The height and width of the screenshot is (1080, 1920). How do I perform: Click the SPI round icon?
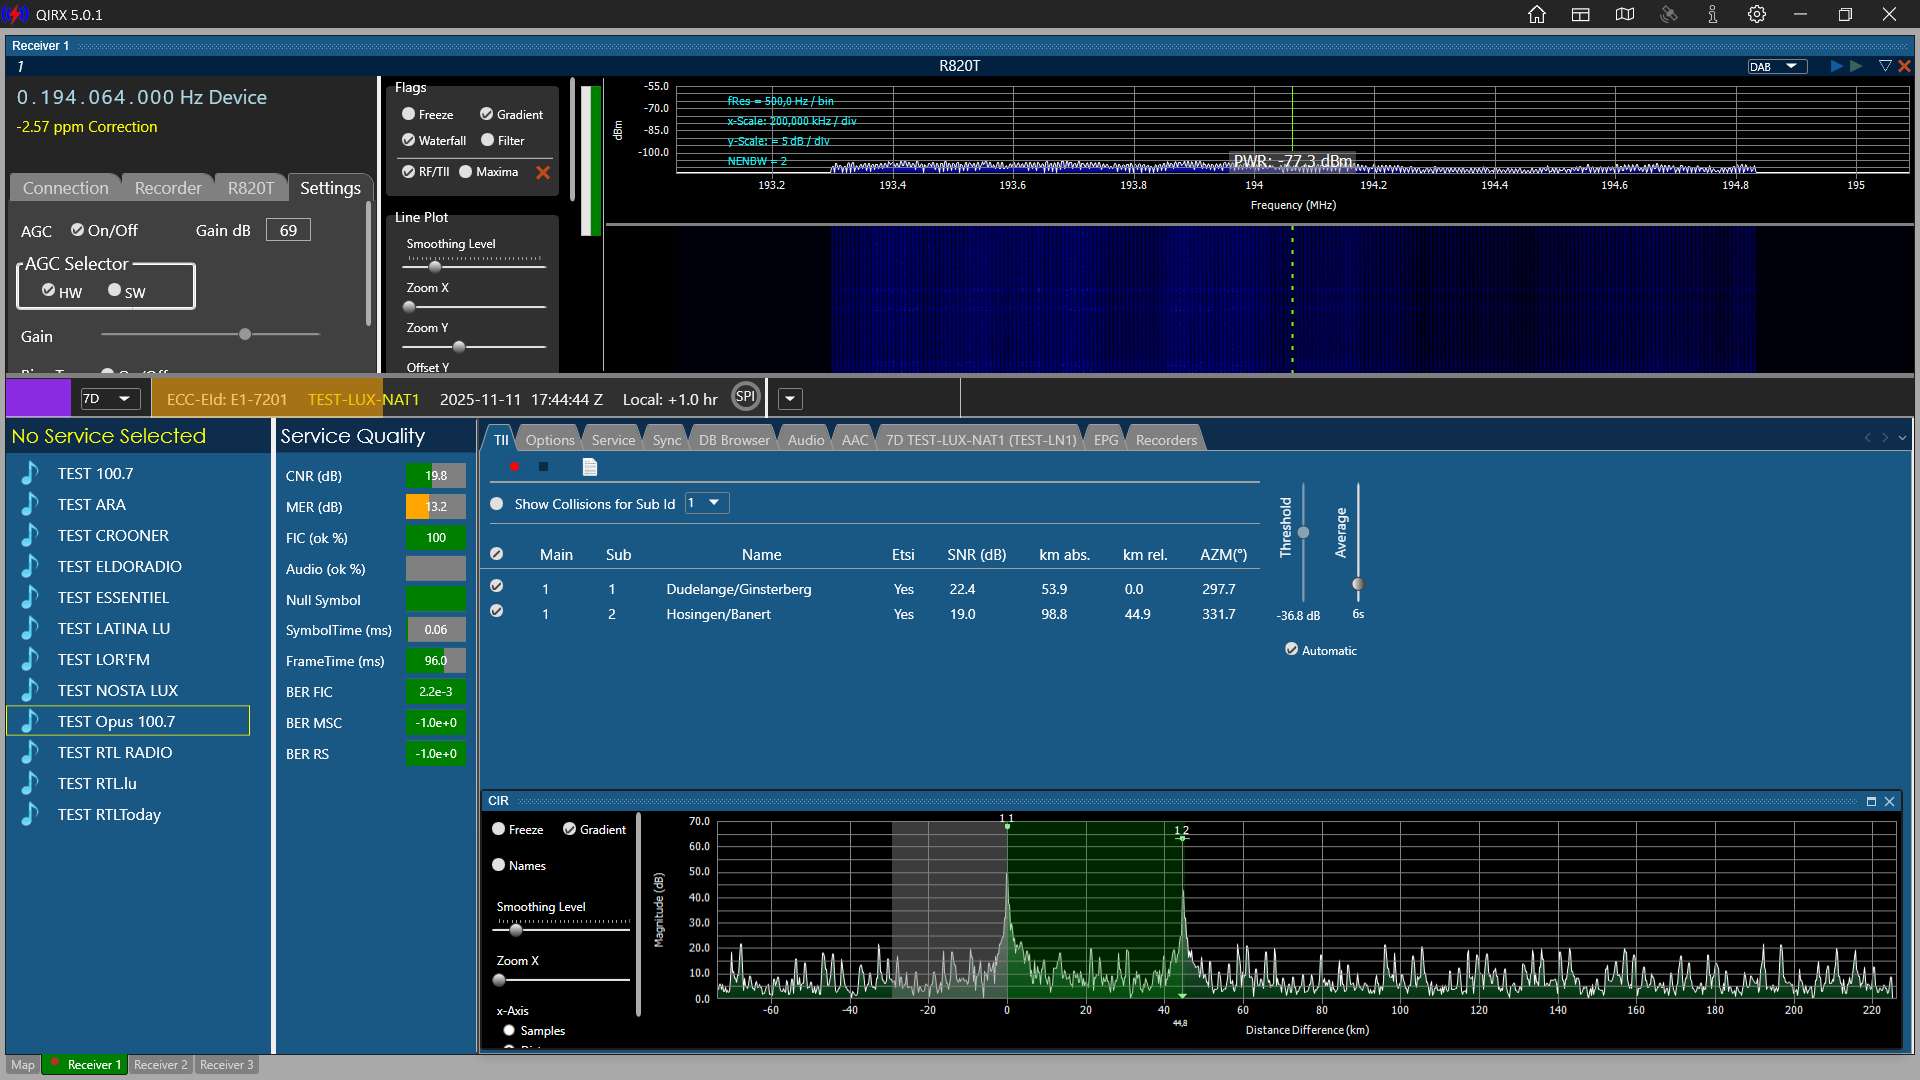(745, 397)
